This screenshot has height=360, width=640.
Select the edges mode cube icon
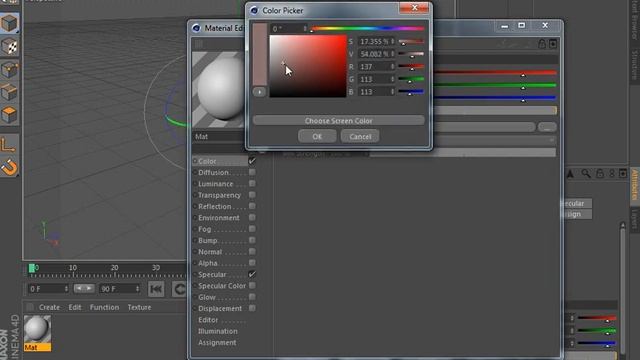tap(9, 93)
